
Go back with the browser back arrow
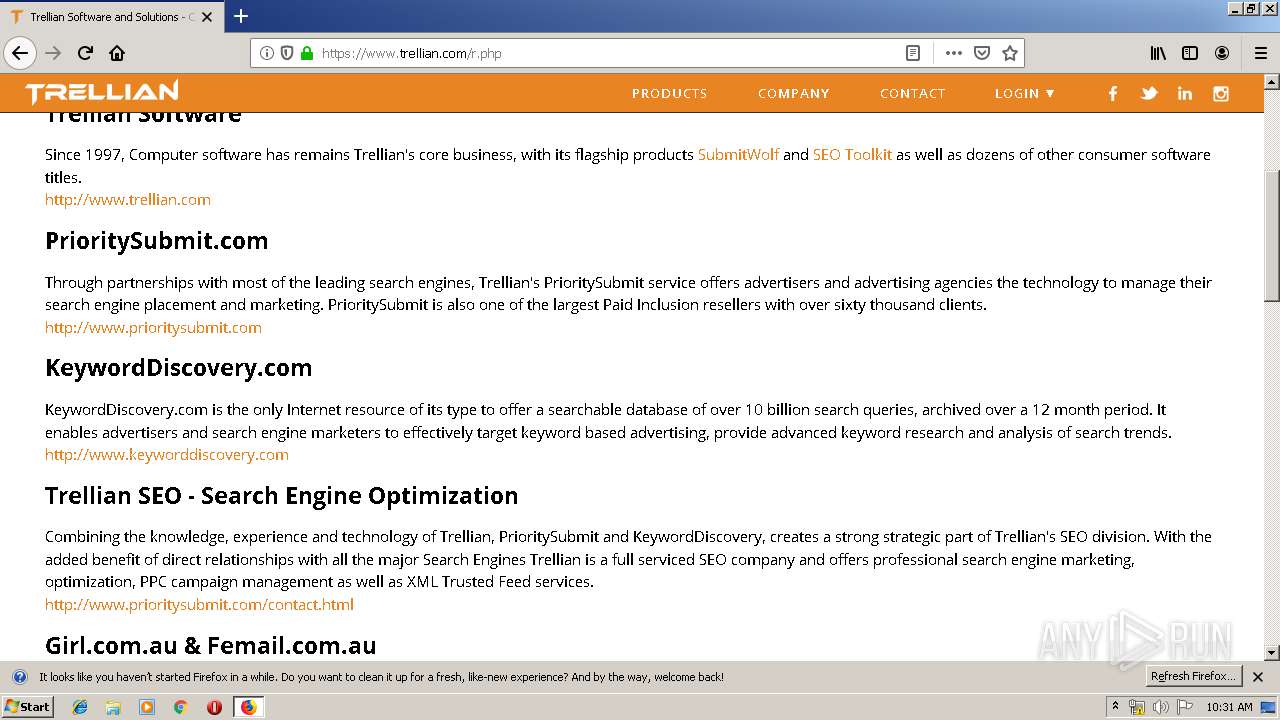point(19,53)
